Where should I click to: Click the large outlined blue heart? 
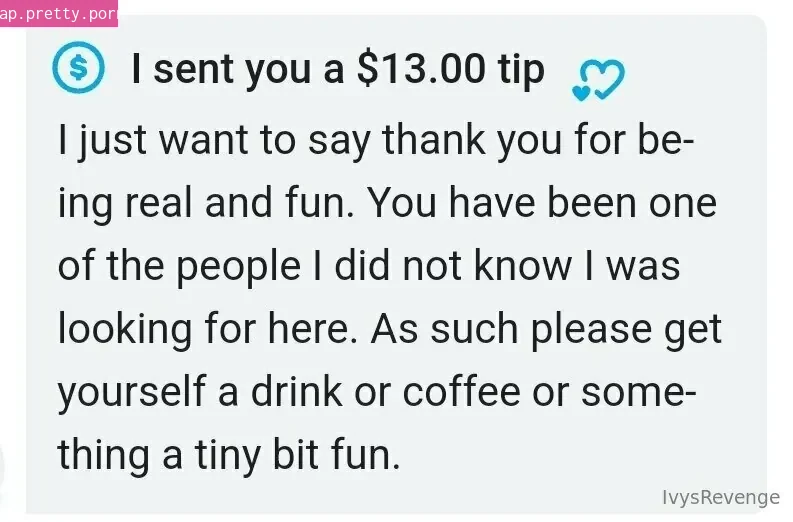click(604, 78)
